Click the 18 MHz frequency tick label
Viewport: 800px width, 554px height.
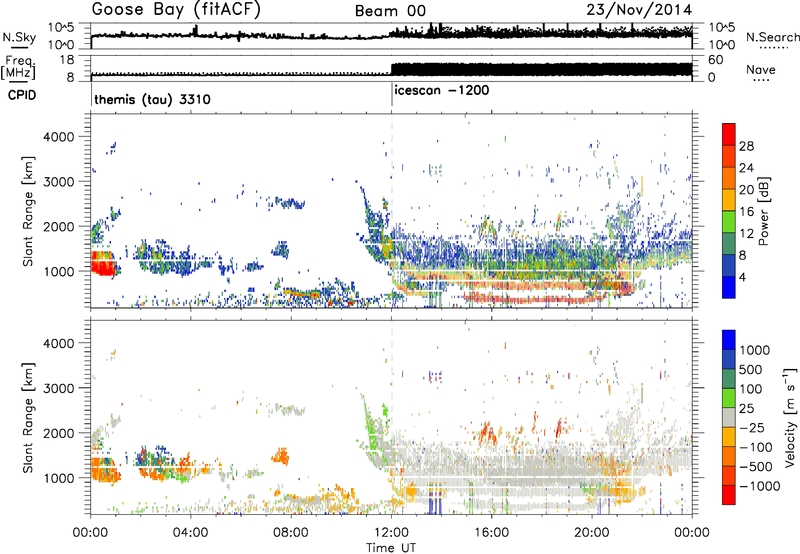(67, 60)
